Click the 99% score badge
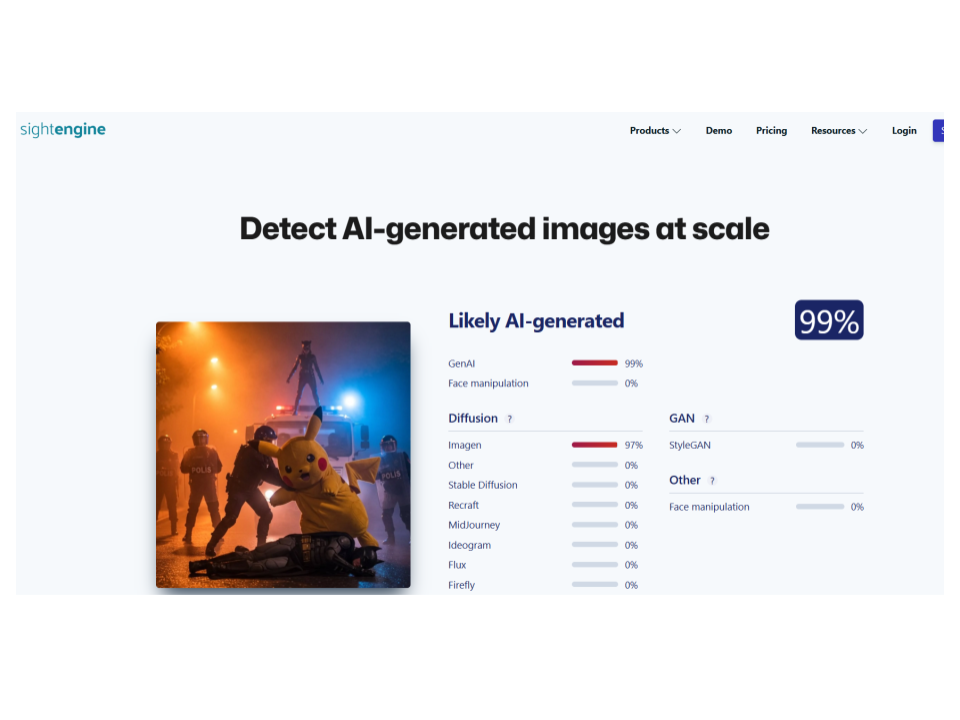The width and height of the screenshot is (960, 720). [x=829, y=321]
